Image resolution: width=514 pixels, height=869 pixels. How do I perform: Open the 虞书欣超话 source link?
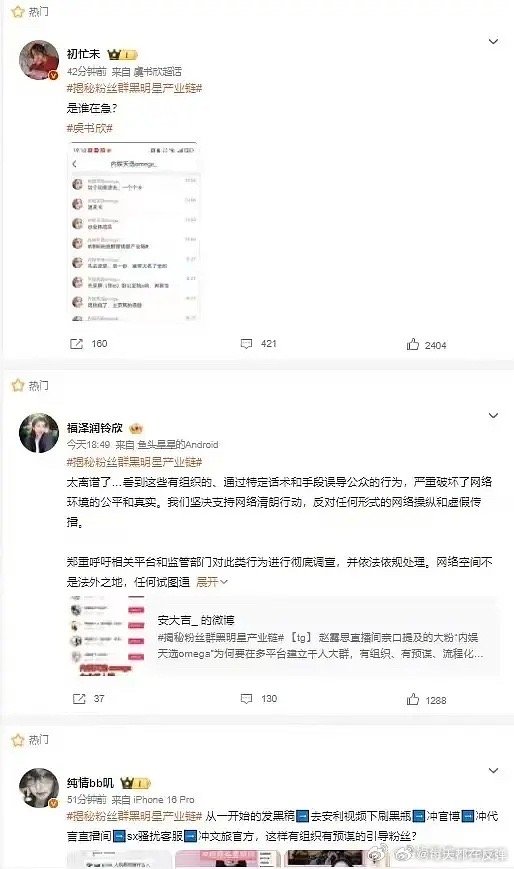(x=157, y=71)
